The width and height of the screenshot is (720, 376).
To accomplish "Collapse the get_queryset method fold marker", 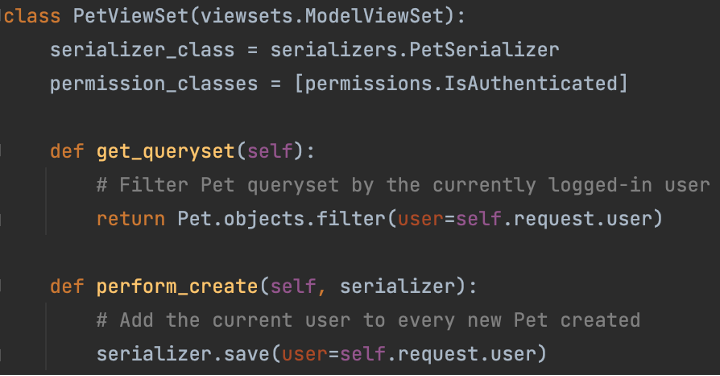I will 1,151.
